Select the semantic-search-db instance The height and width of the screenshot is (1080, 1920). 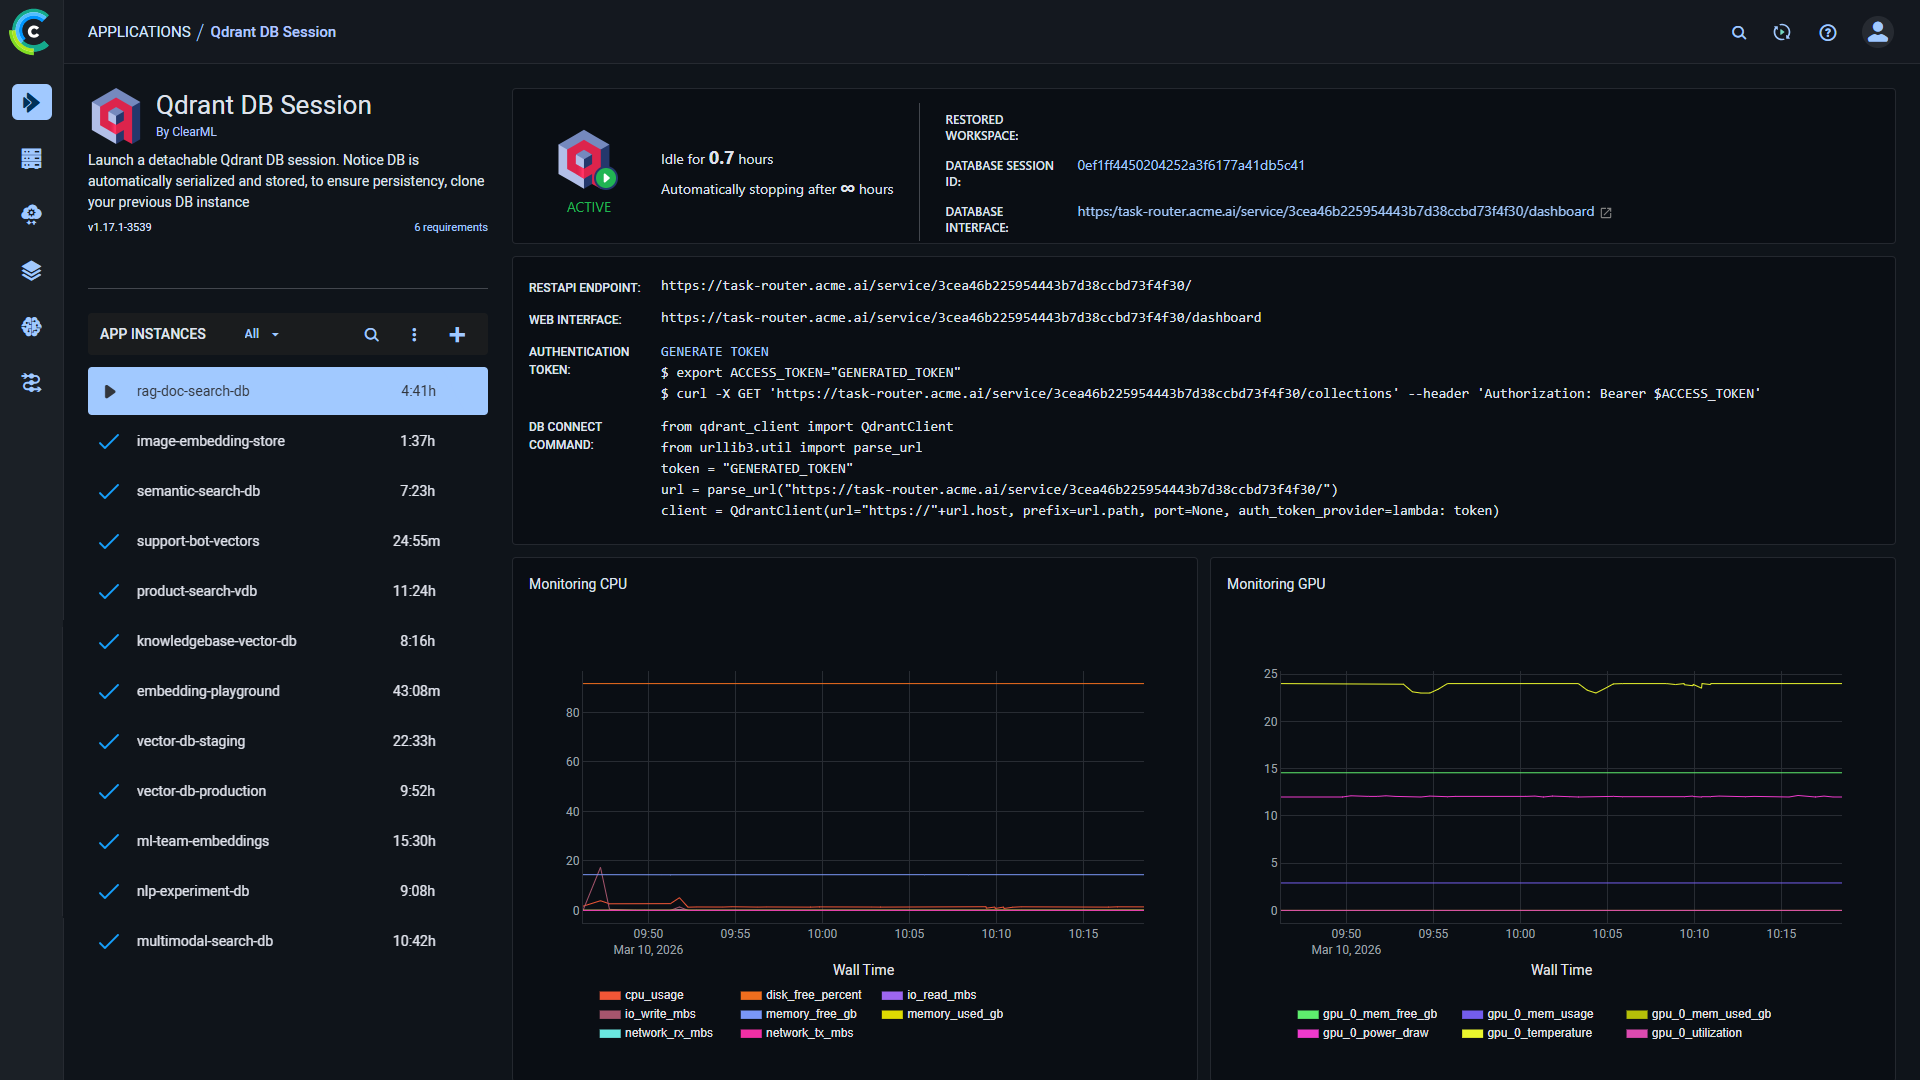[288, 491]
